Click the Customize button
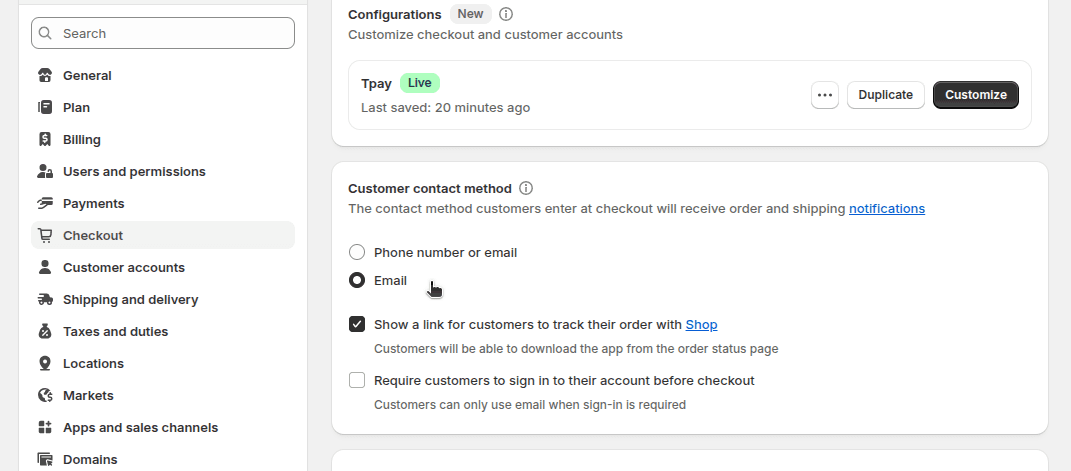Image resolution: width=1071 pixels, height=471 pixels. point(975,95)
